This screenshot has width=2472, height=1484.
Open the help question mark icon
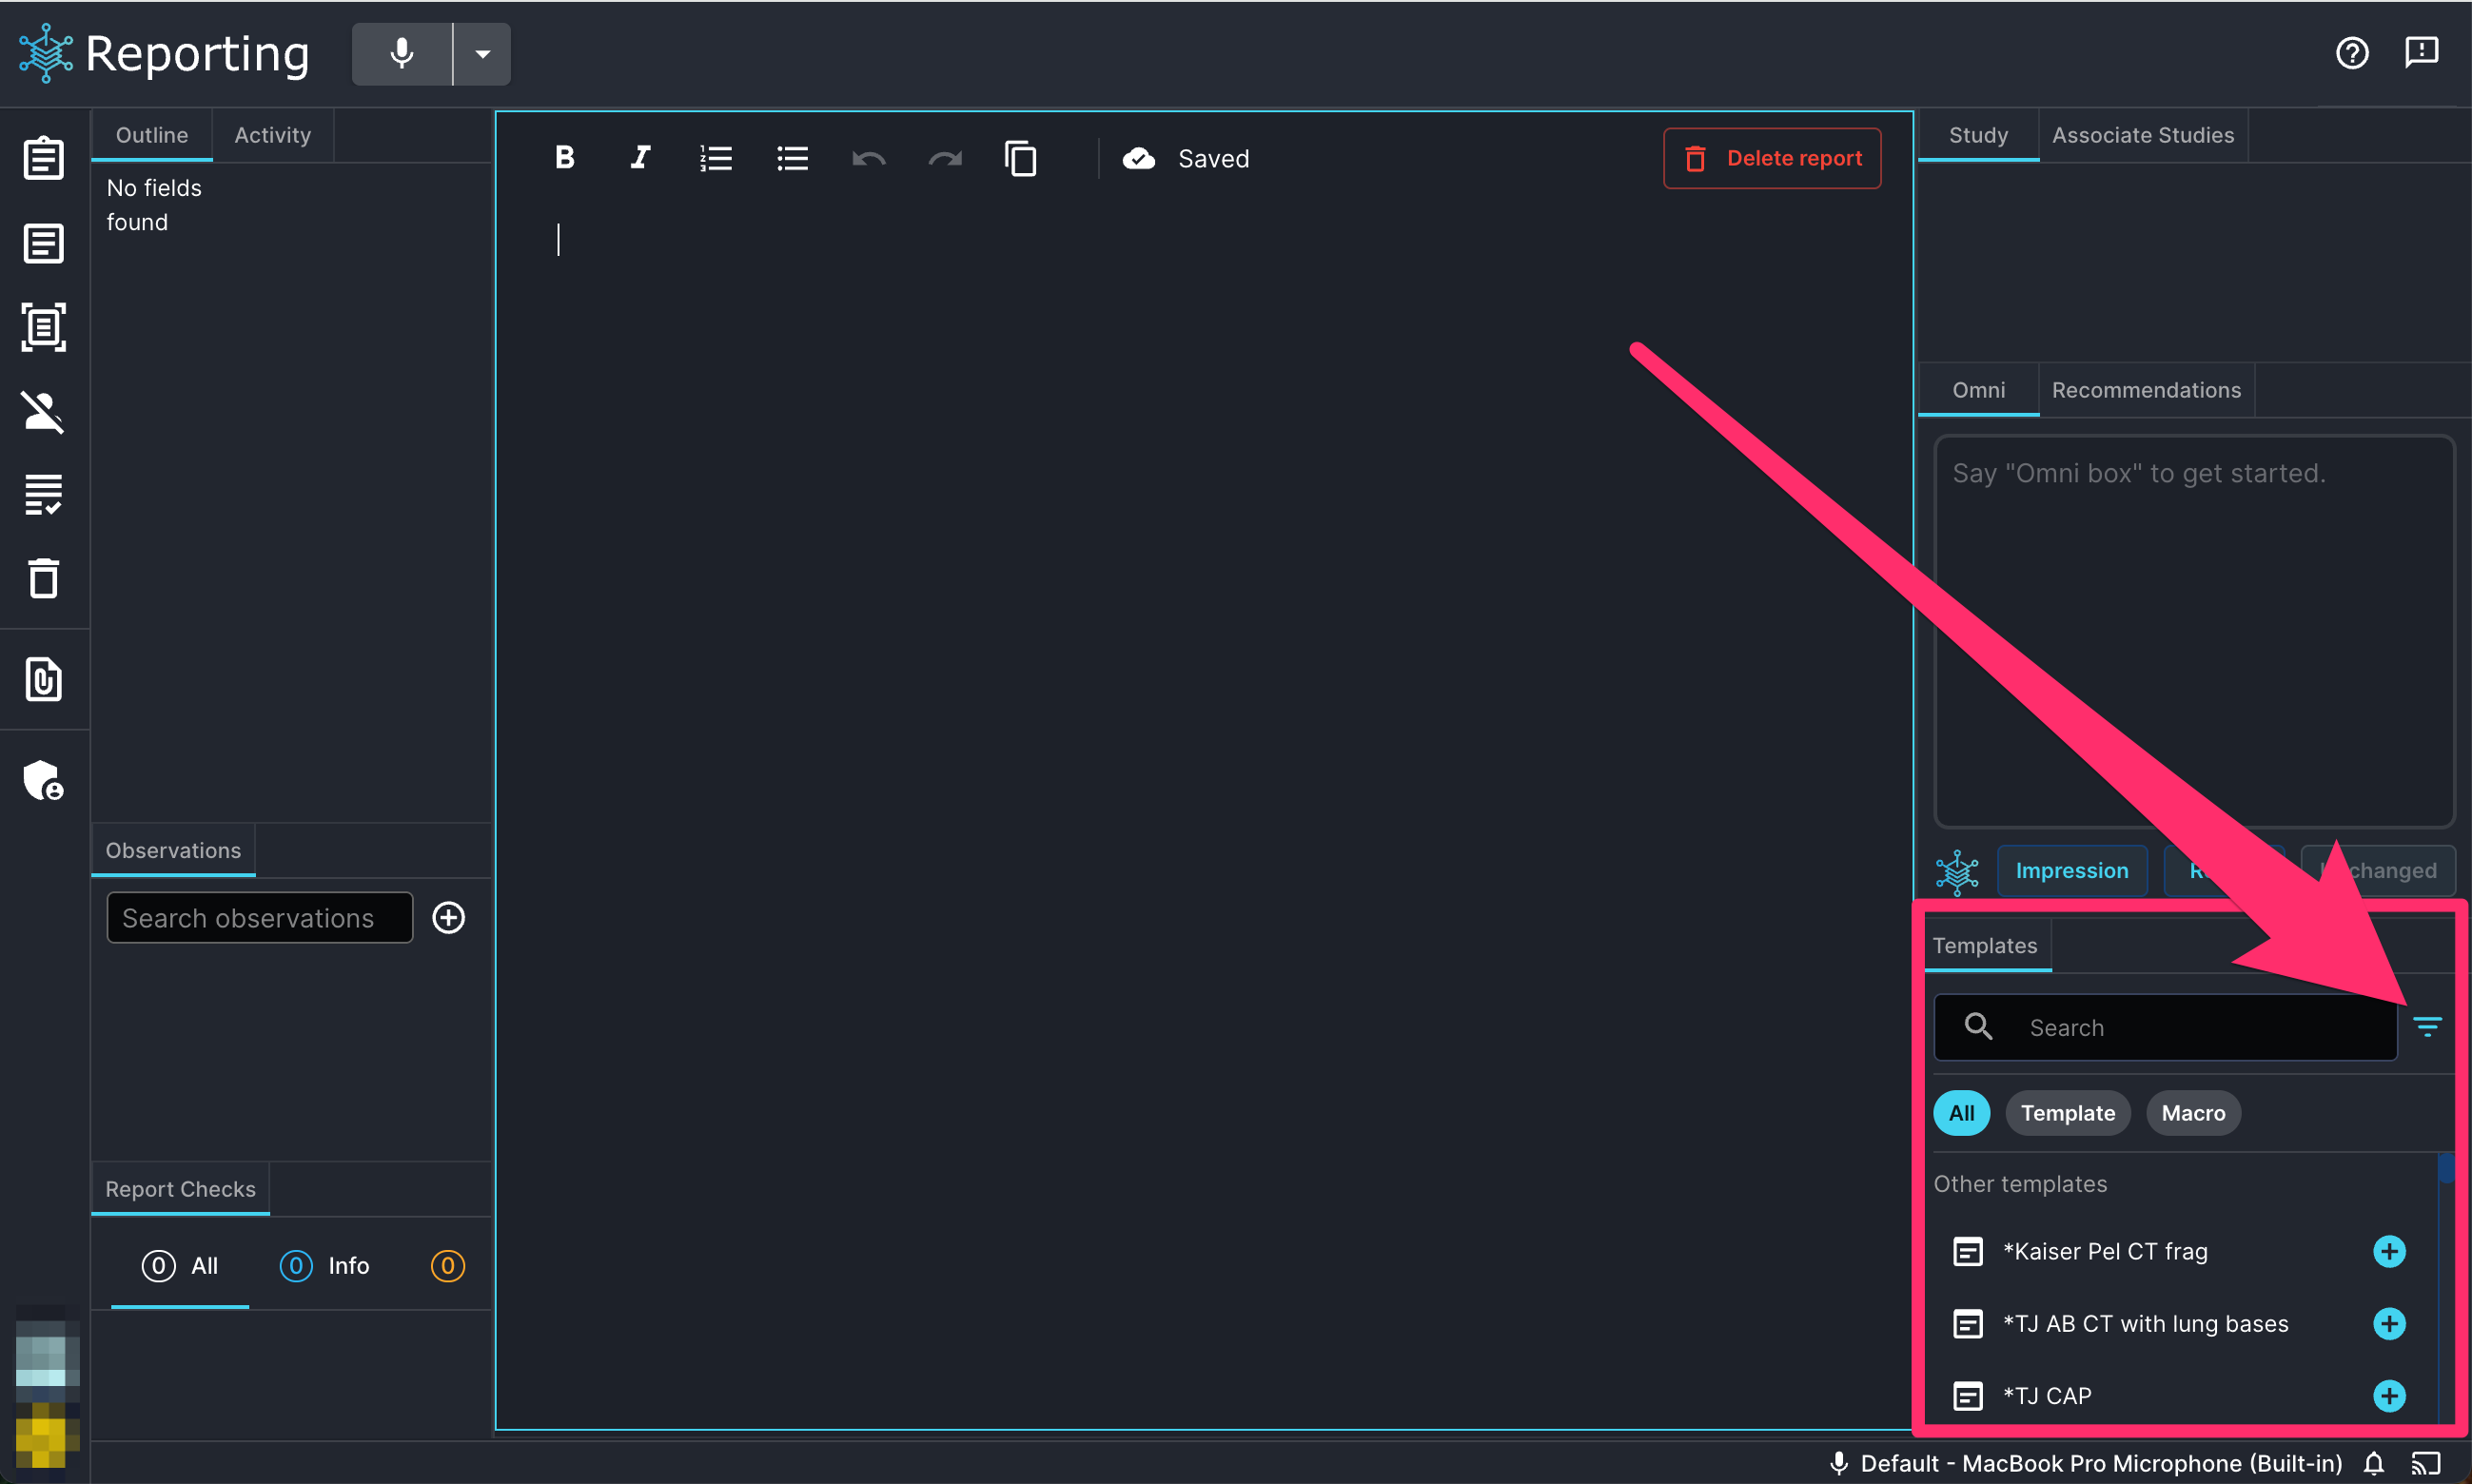point(2351,52)
